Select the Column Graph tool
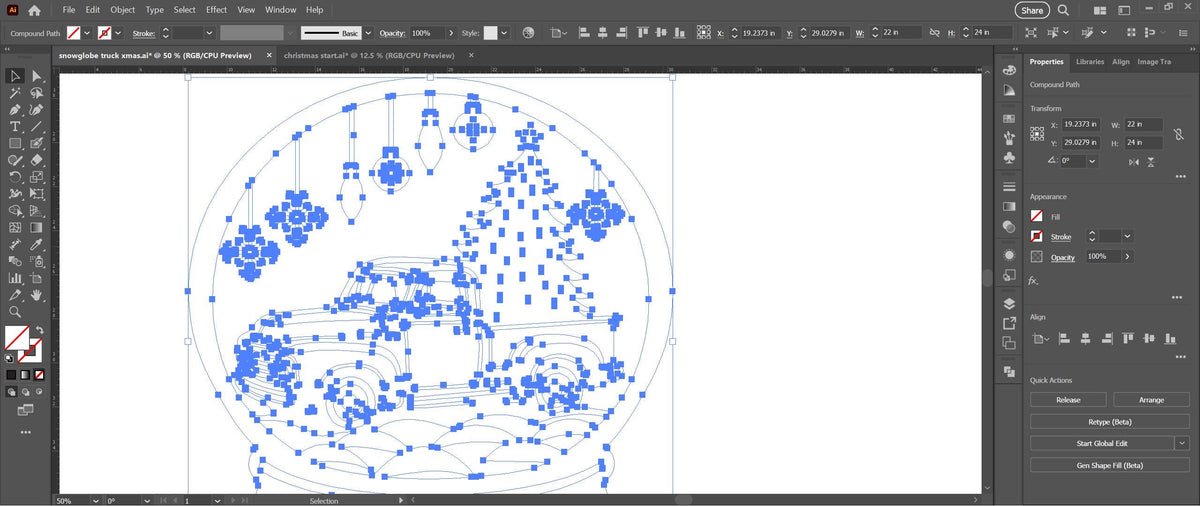The height and width of the screenshot is (506, 1200). click(x=16, y=278)
